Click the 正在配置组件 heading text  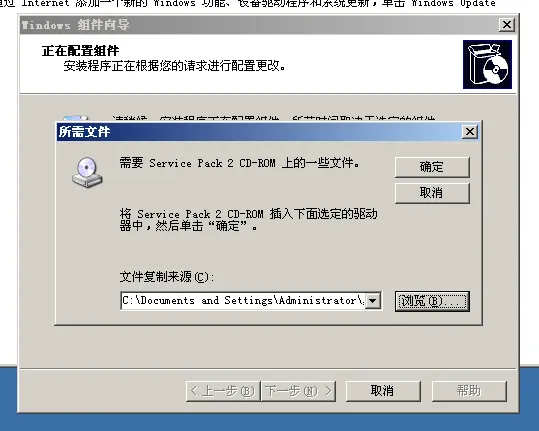click(80, 51)
